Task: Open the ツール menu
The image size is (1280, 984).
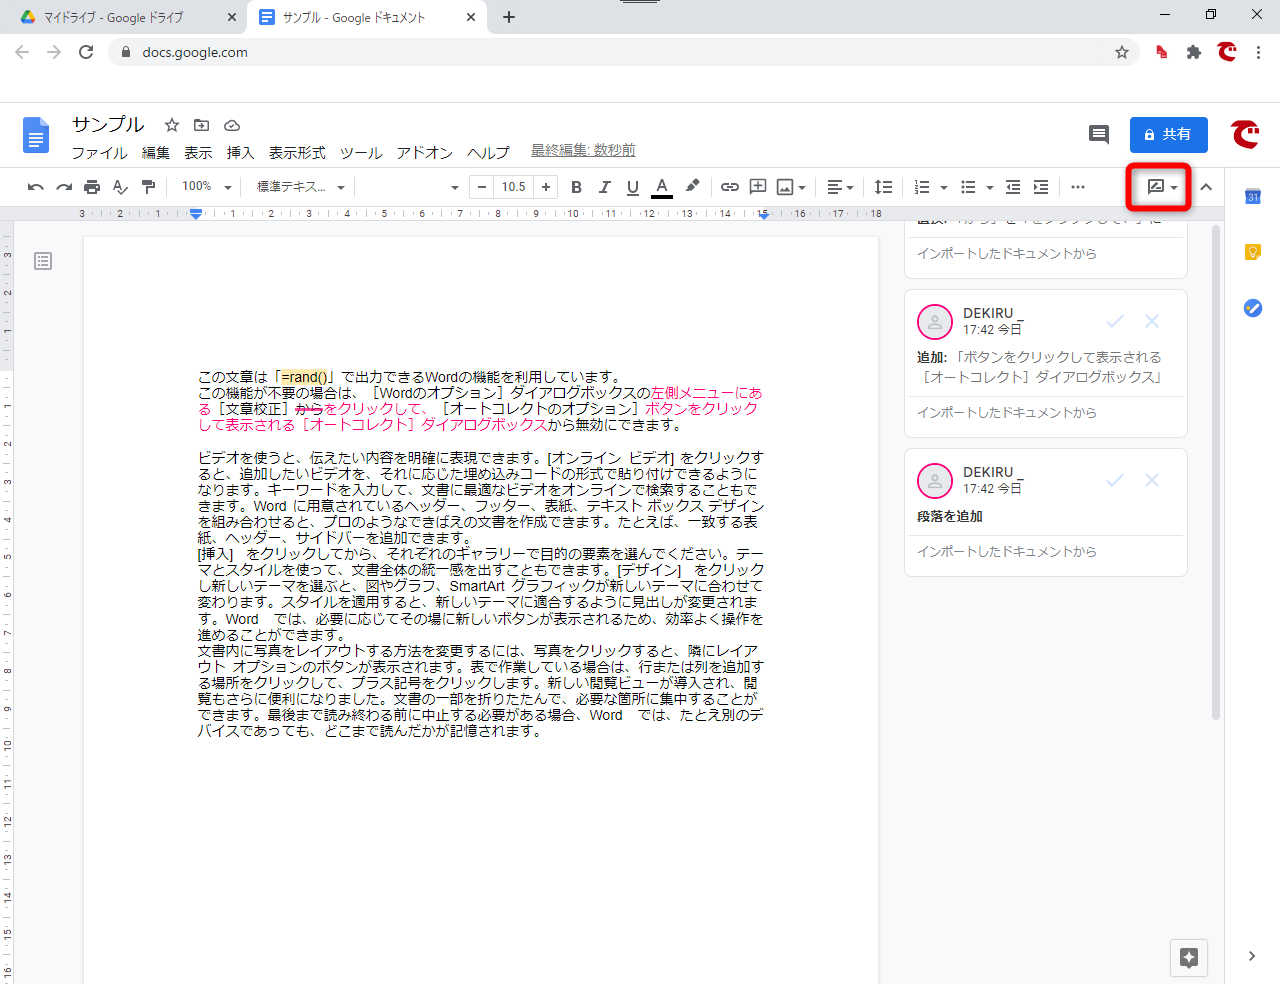Action: (361, 153)
